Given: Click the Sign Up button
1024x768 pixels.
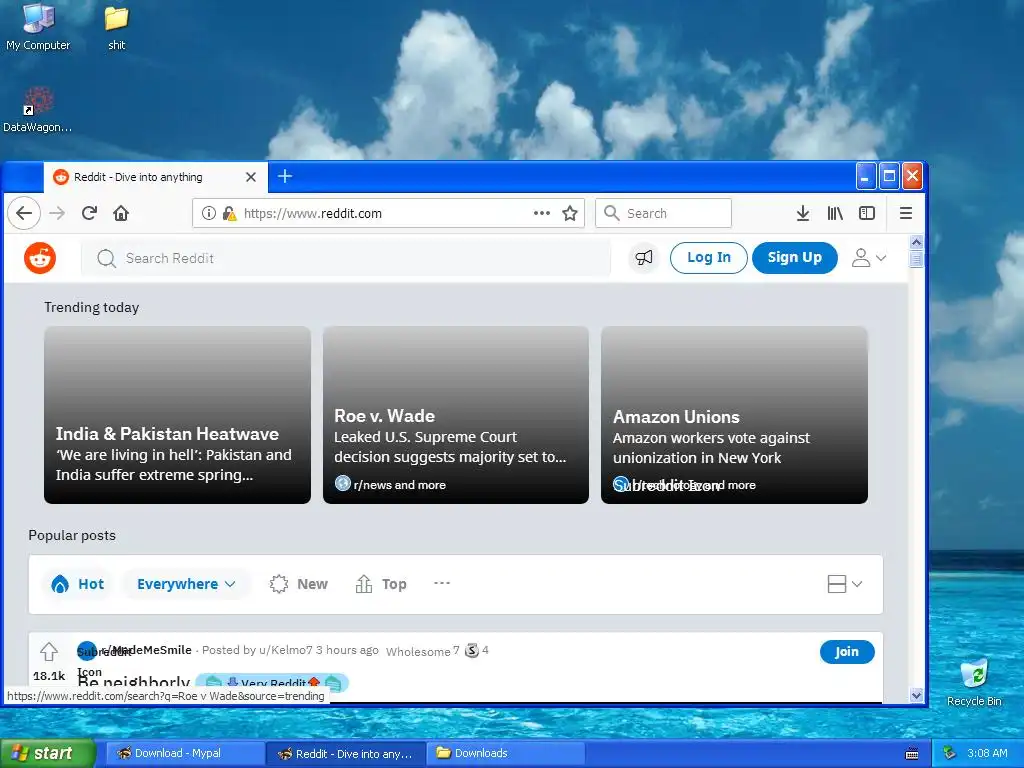Looking at the screenshot, I should (794, 258).
